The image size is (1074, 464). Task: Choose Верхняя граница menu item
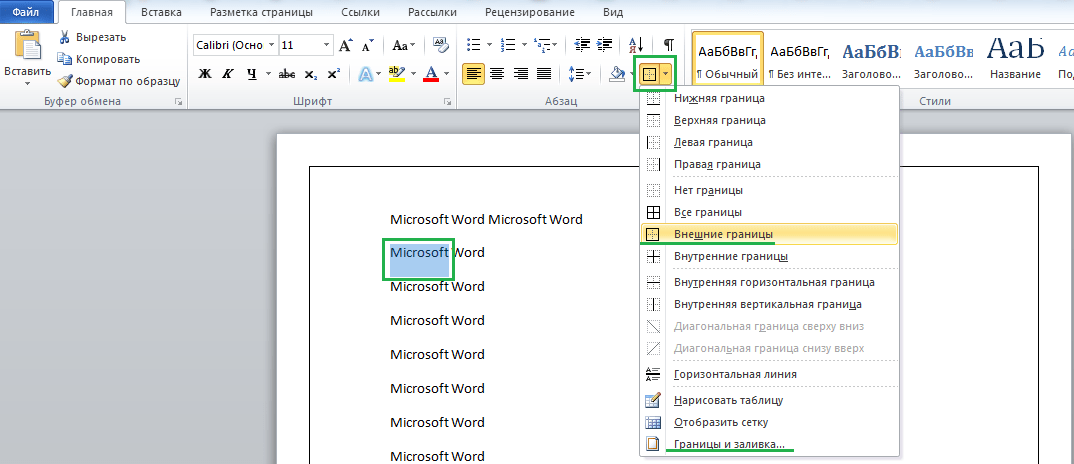(x=769, y=120)
